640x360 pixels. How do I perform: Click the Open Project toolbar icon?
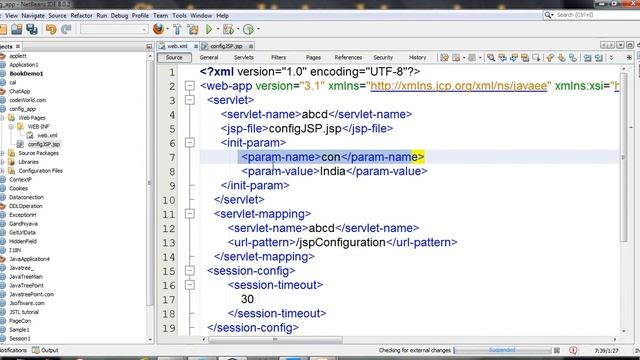[17, 29]
